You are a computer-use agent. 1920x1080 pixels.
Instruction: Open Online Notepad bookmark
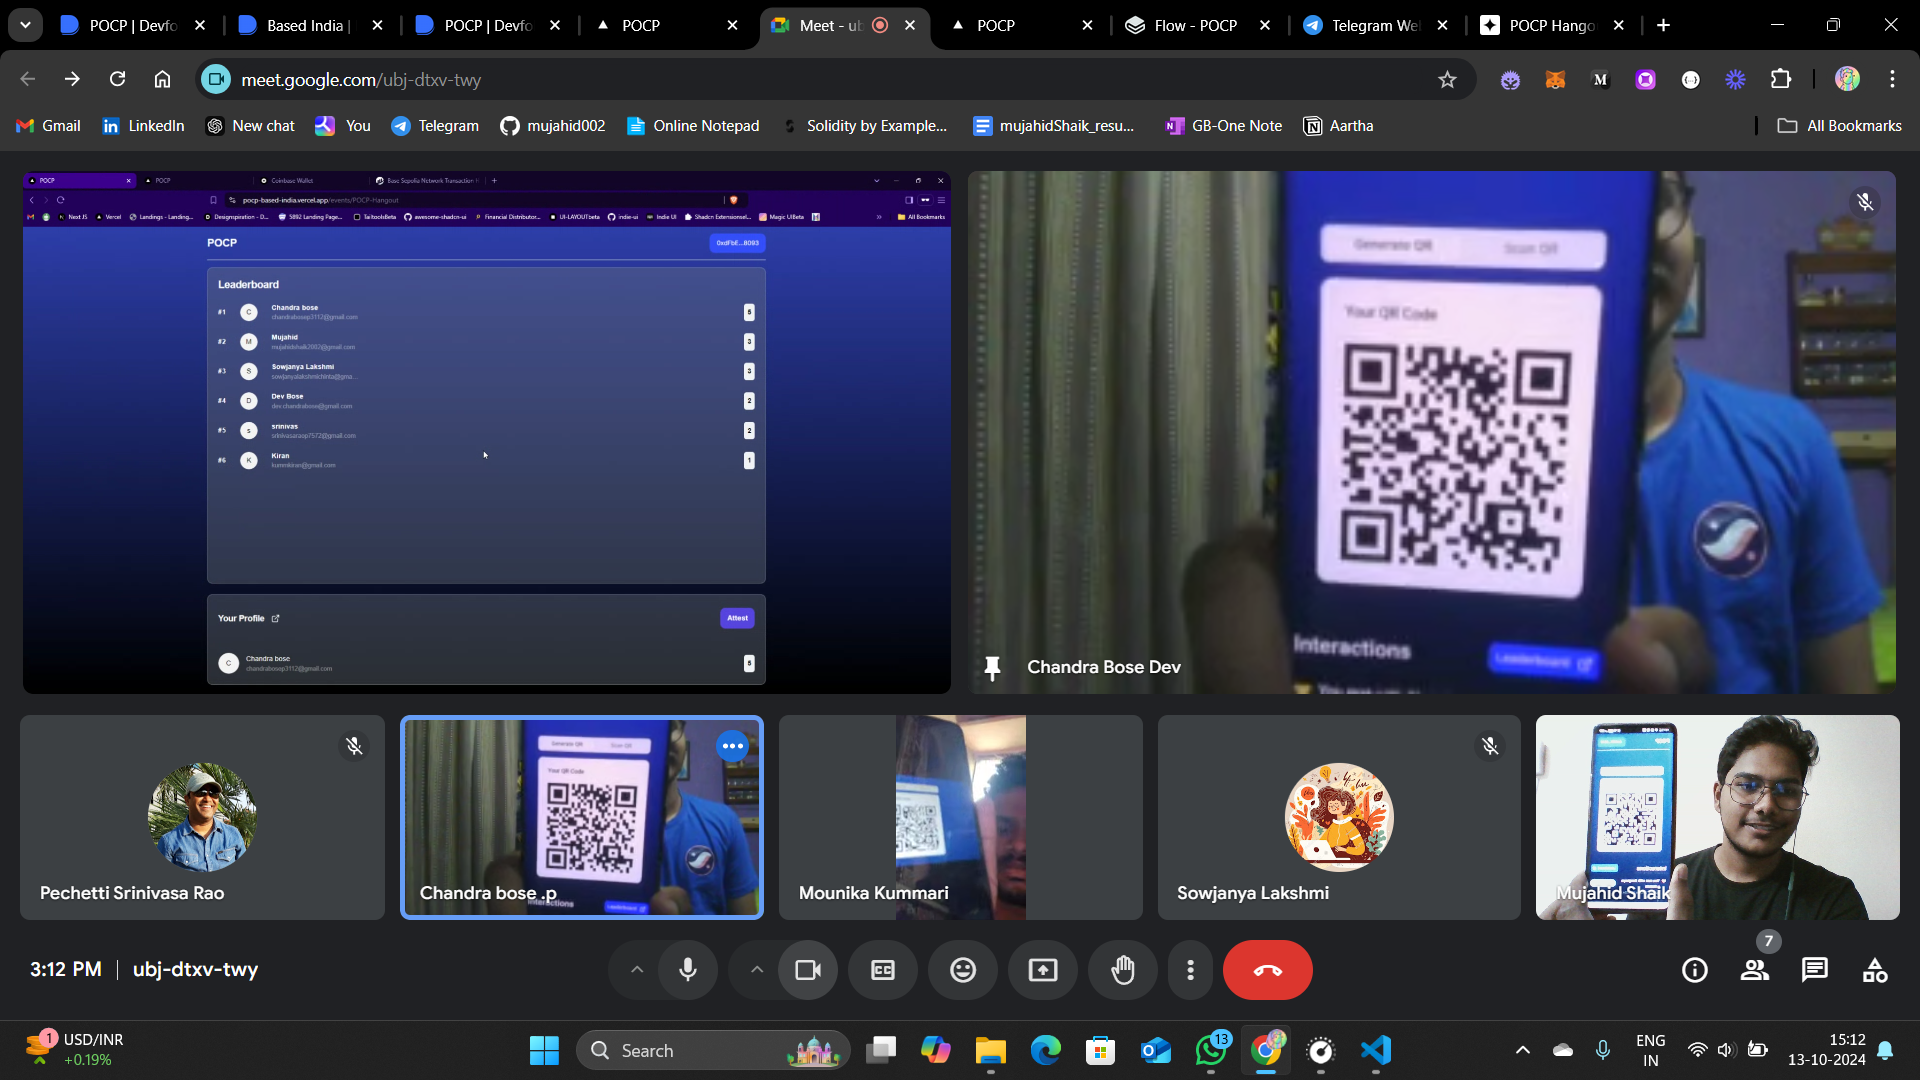pyautogui.click(x=693, y=126)
